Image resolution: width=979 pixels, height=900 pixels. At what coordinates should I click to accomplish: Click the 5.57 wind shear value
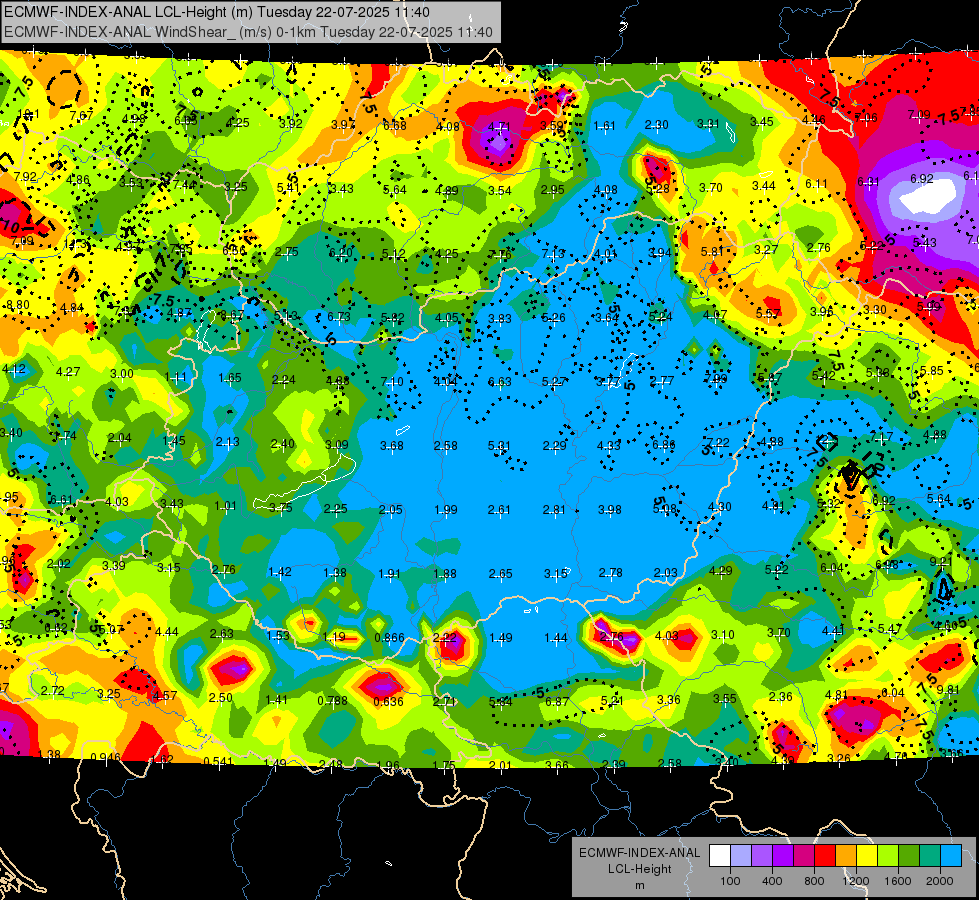click(768, 314)
